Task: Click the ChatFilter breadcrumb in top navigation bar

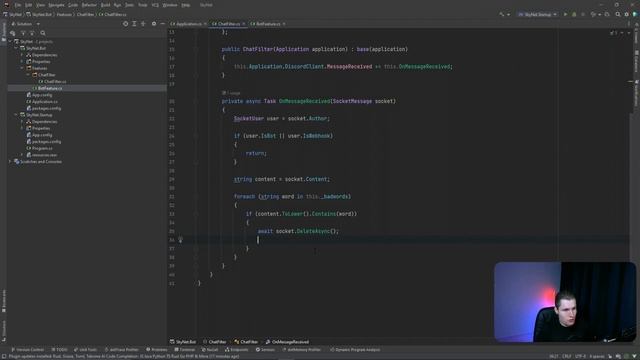Action: tap(85, 14)
